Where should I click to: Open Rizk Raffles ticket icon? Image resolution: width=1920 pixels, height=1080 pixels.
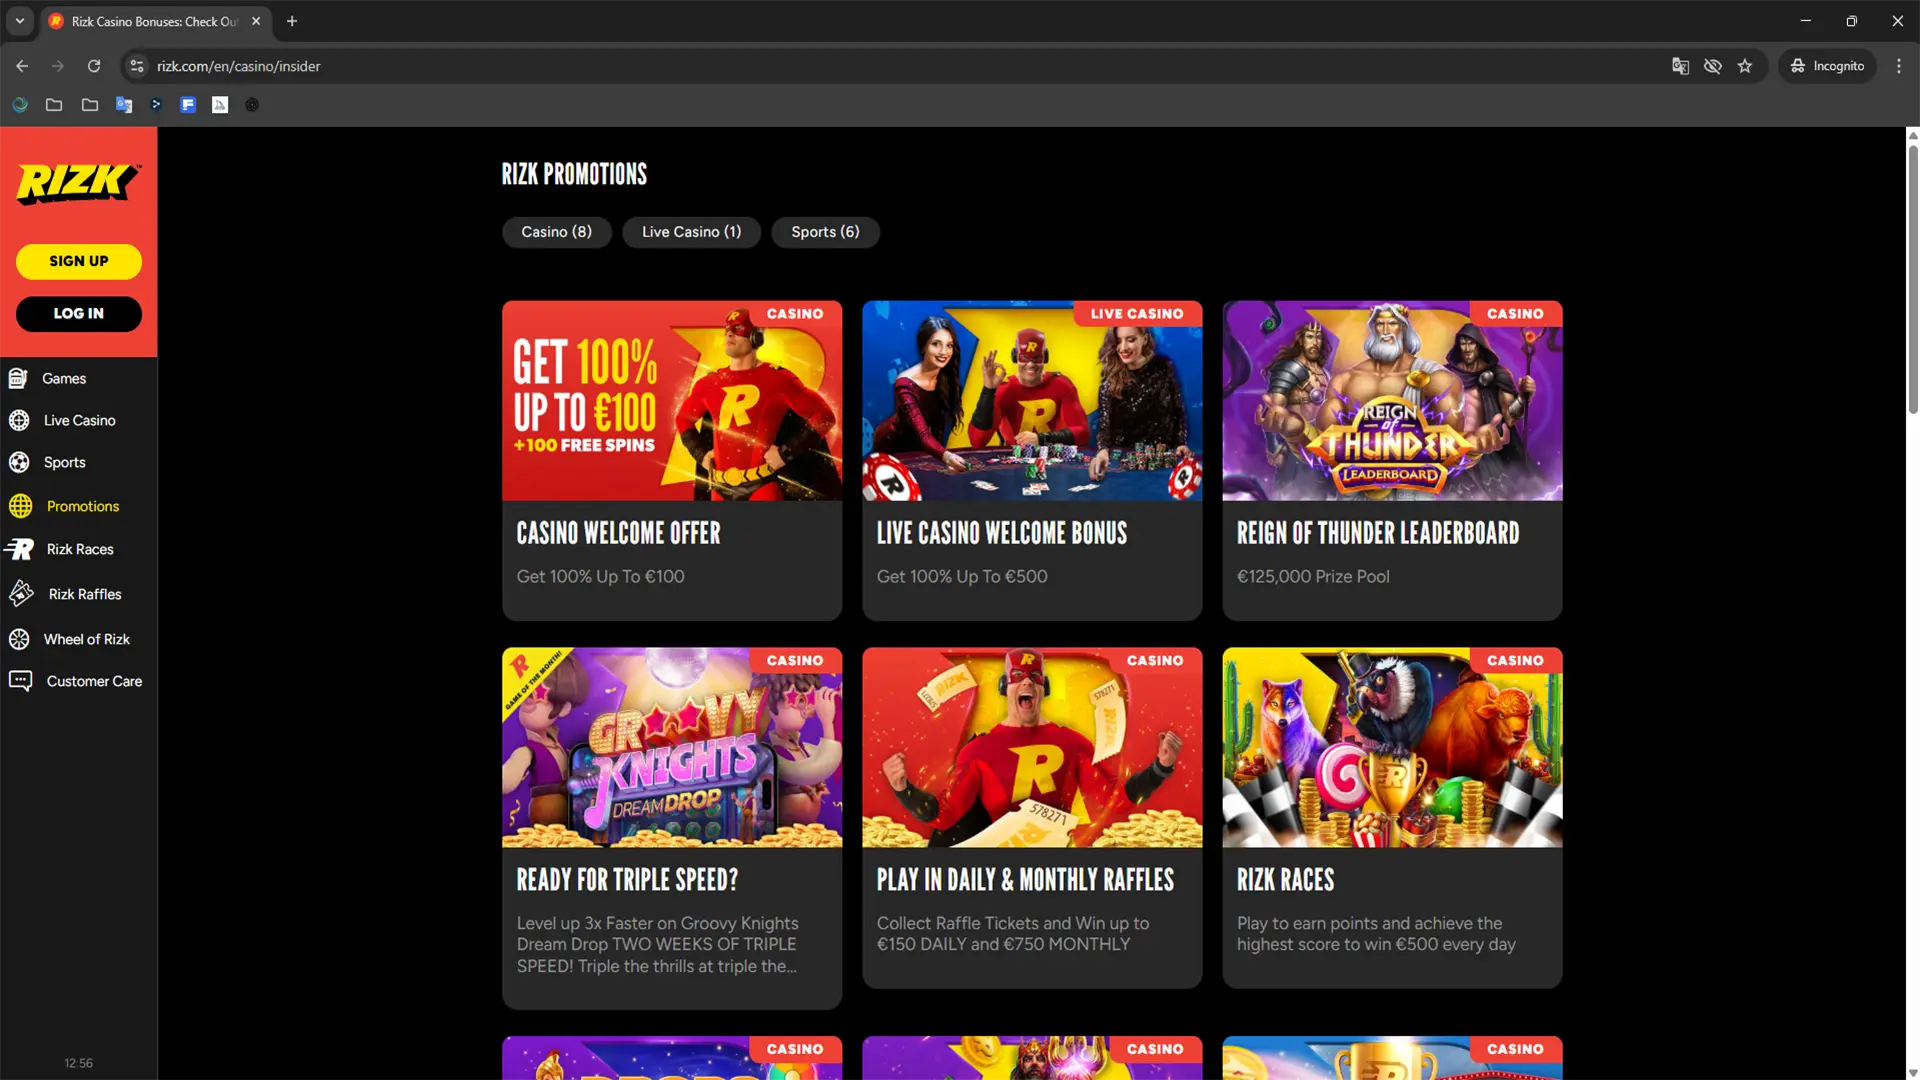click(x=21, y=594)
